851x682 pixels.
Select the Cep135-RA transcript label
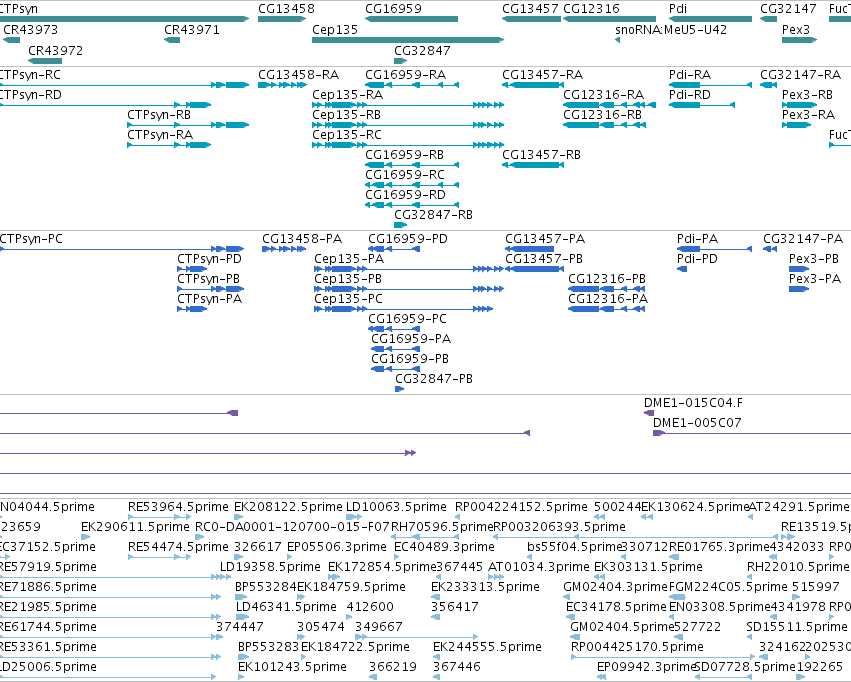[x=347, y=94]
